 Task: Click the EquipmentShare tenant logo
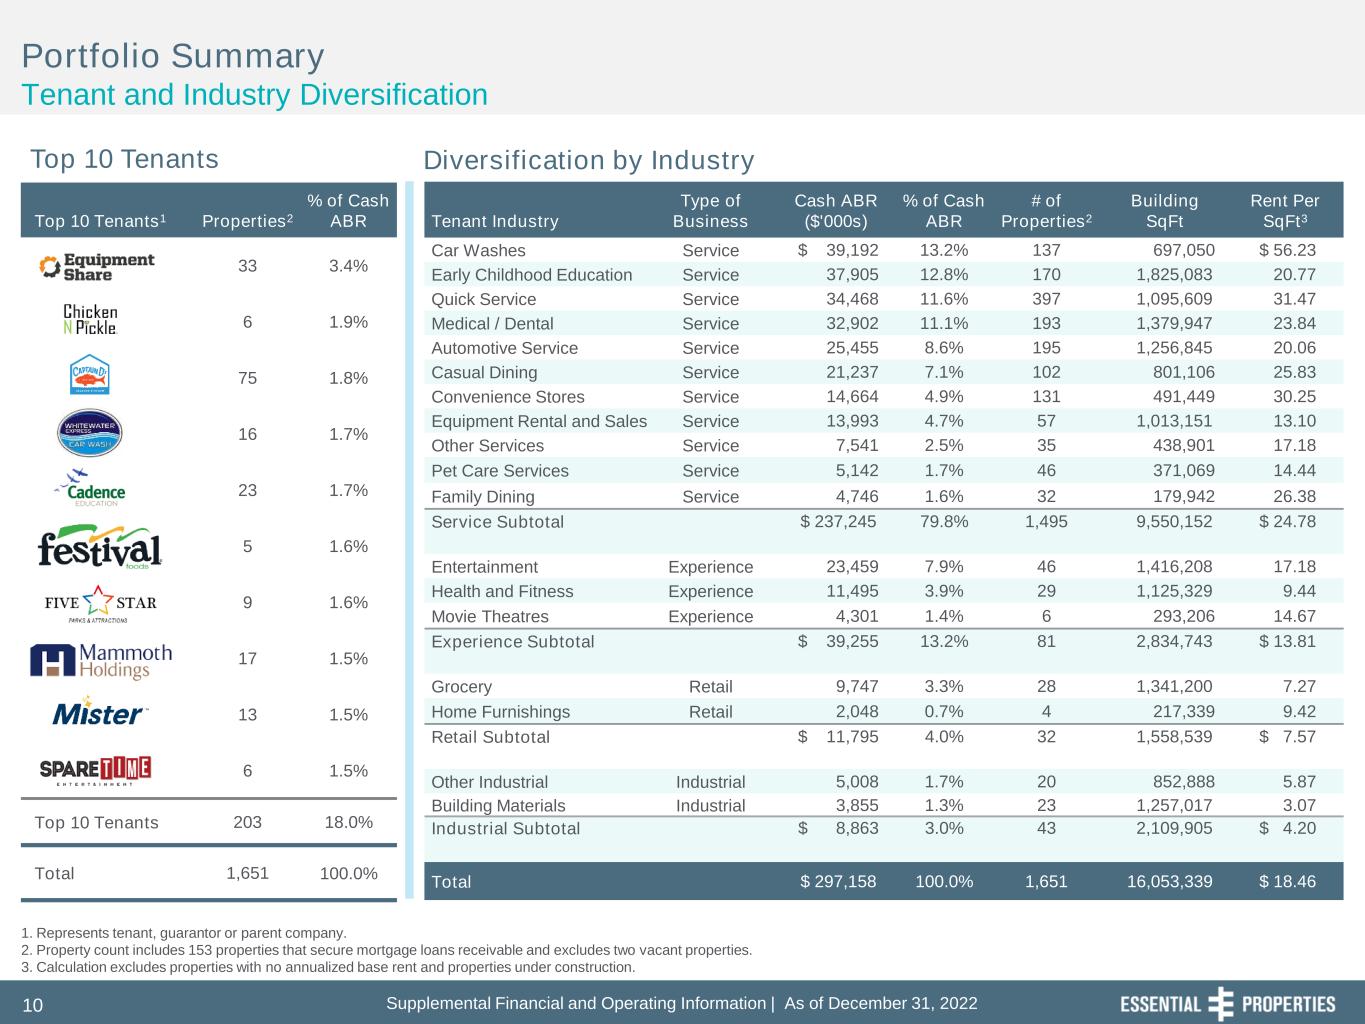pyautogui.click(x=97, y=266)
